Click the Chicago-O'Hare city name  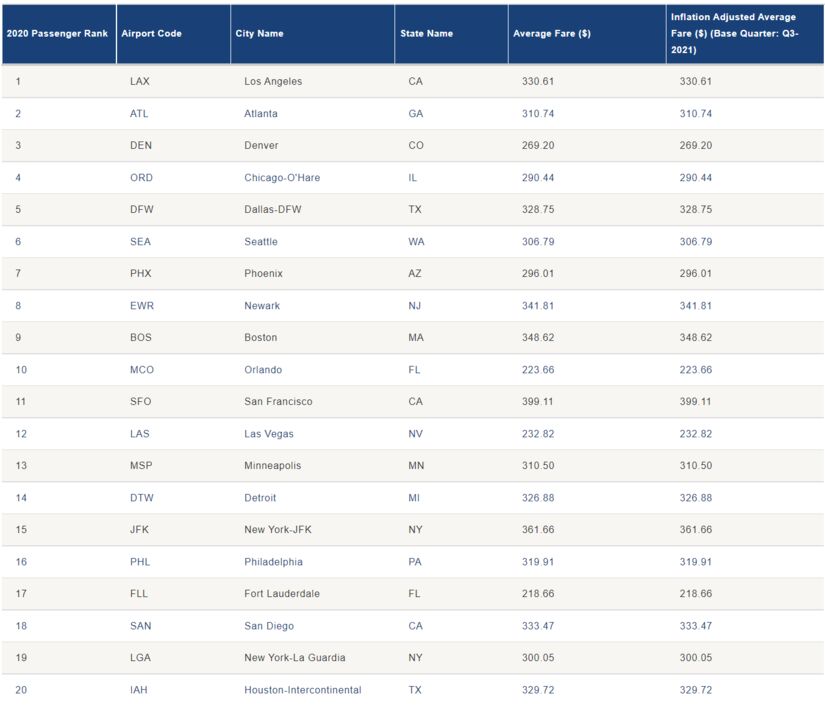coord(282,177)
